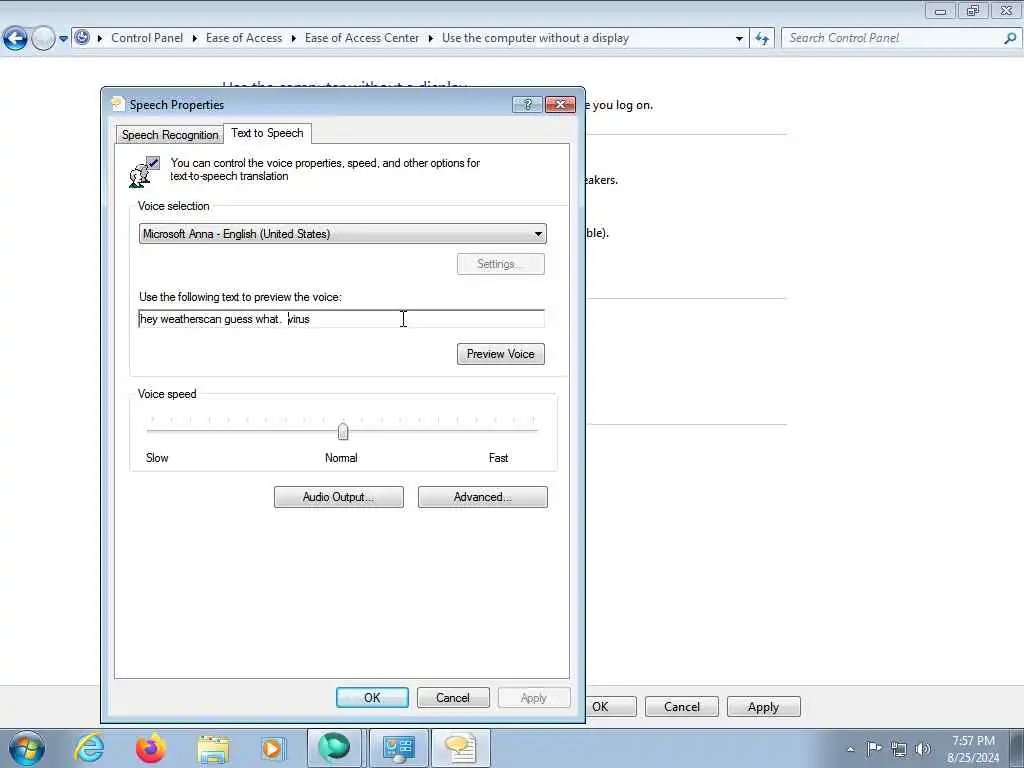The image size is (1024, 768).
Task: Go back with the blue Back arrow
Action: (x=15, y=39)
